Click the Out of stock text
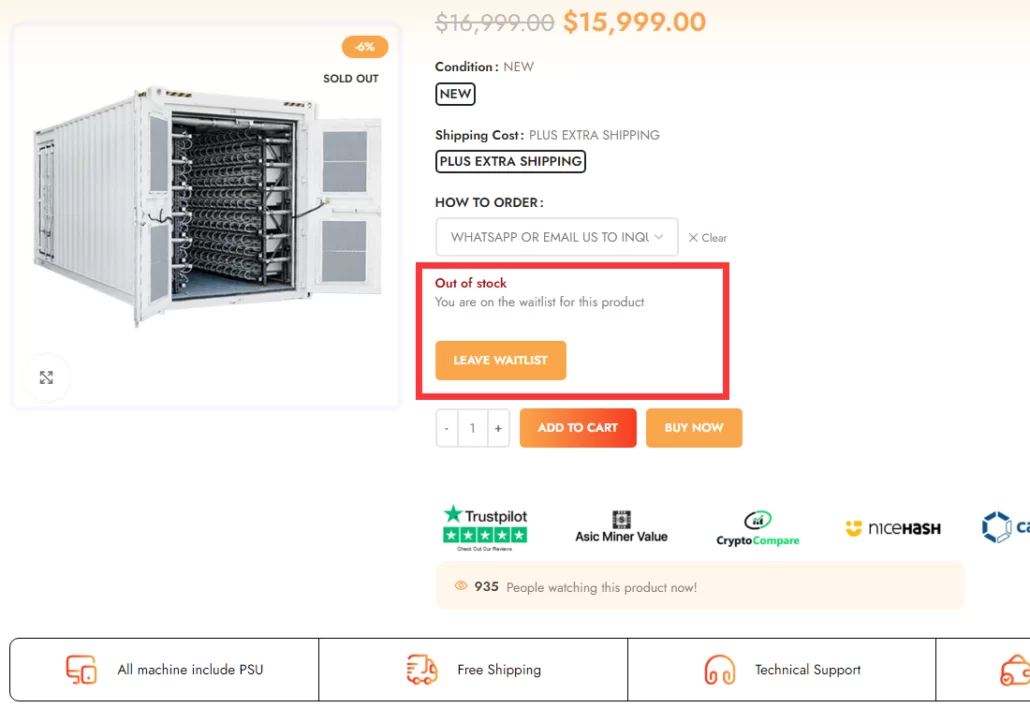 click(x=471, y=283)
